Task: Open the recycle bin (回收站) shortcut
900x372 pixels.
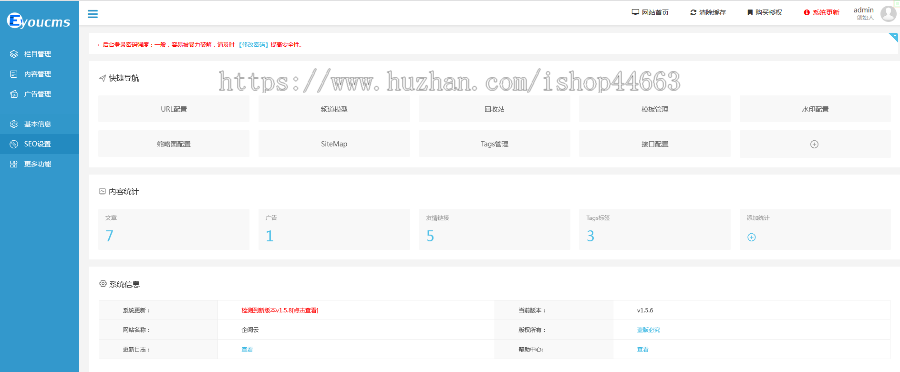Action: tap(494, 108)
